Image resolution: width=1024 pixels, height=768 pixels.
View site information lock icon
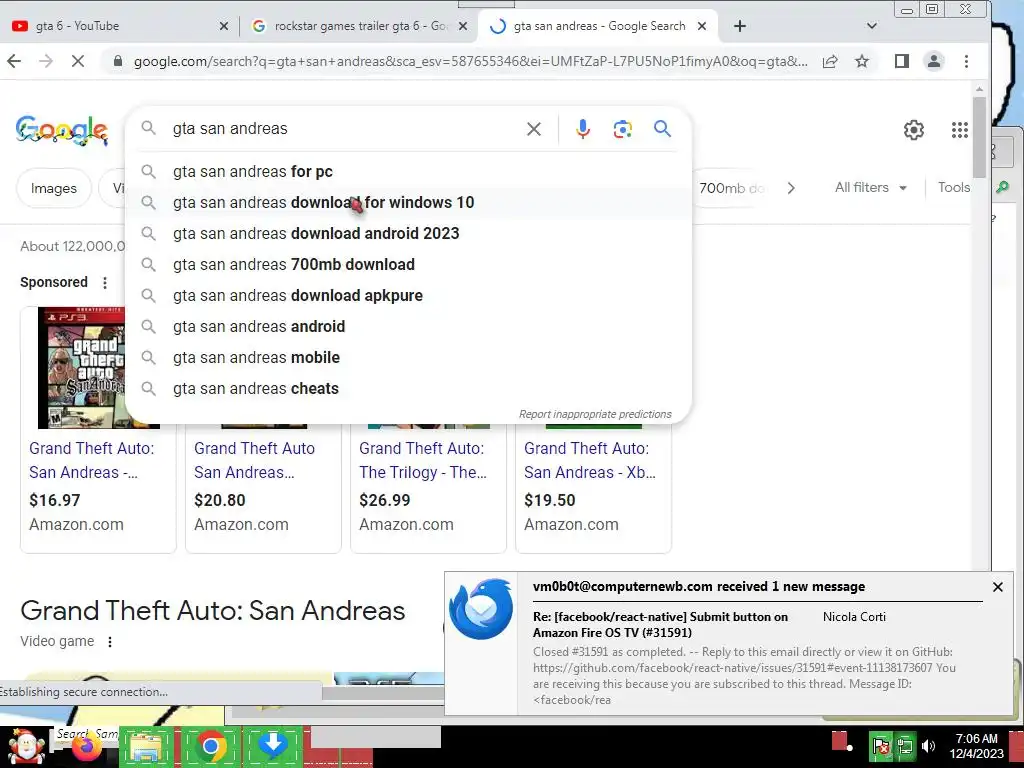pos(118,61)
